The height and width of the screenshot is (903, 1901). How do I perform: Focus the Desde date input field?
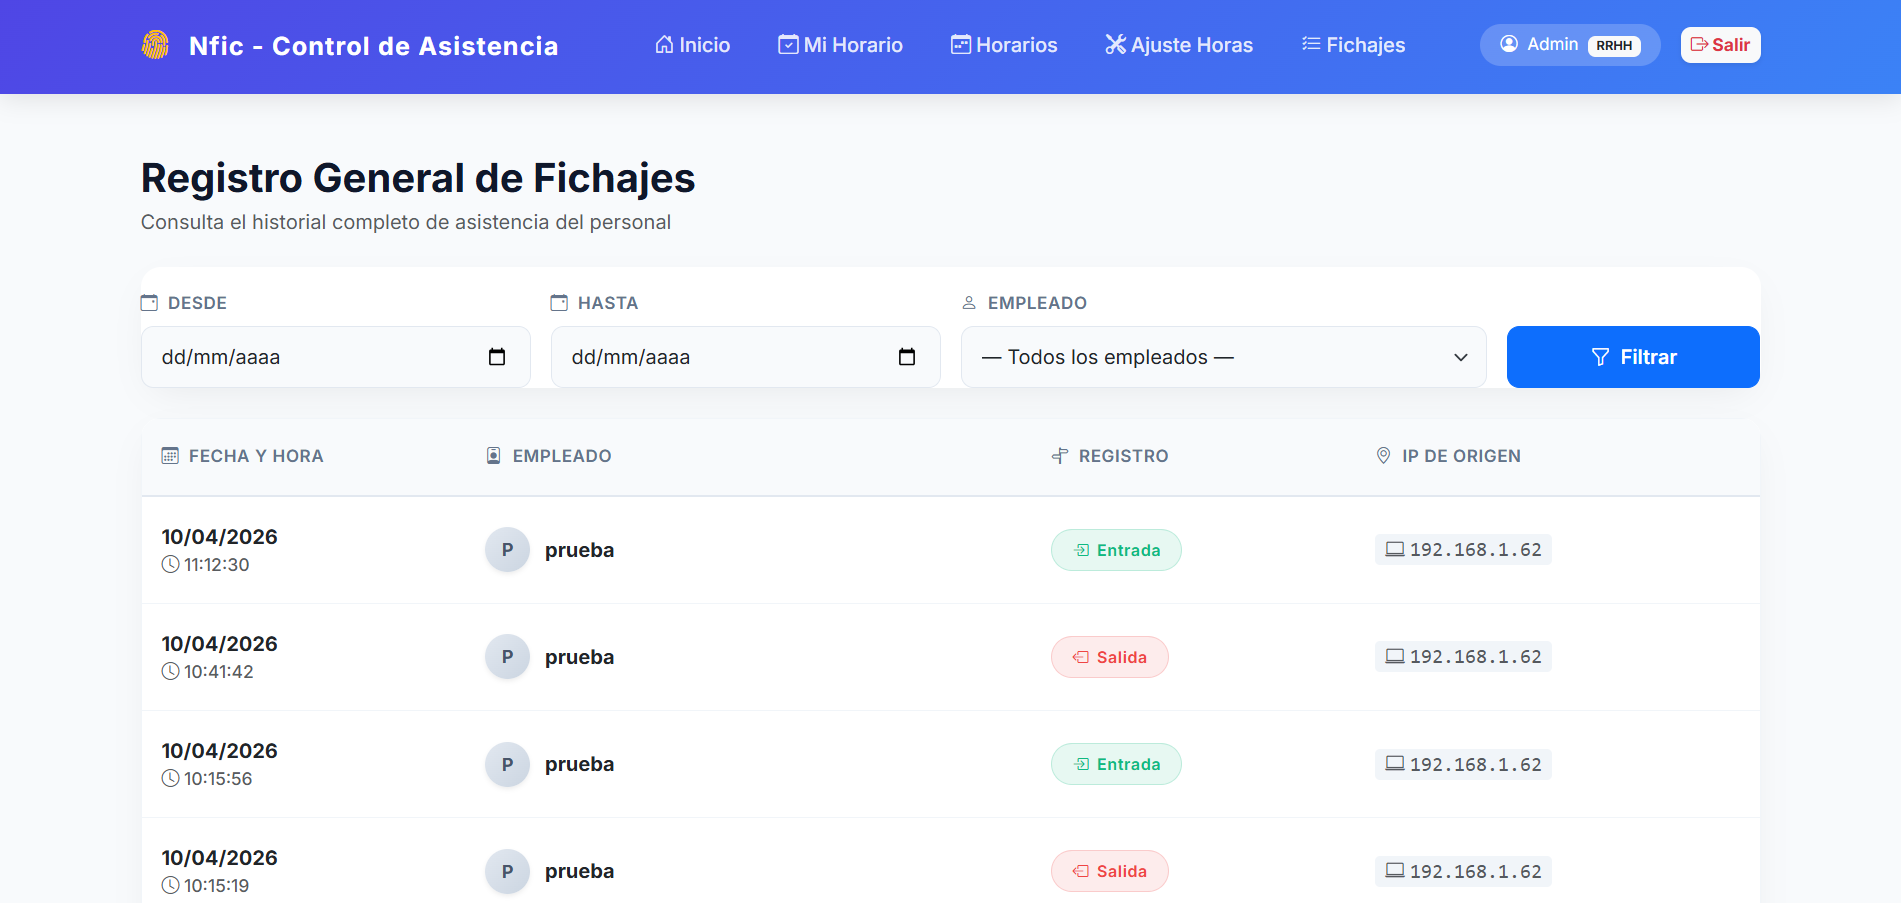click(x=336, y=357)
